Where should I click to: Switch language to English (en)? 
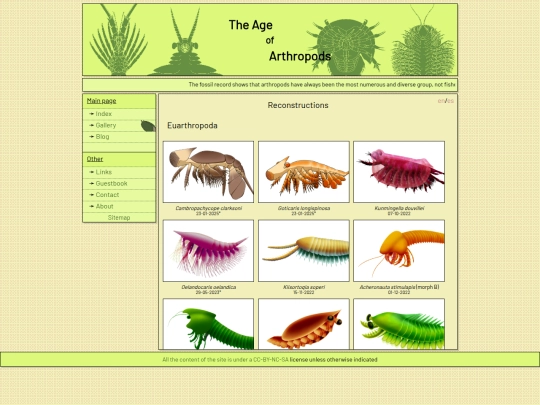tap(441, 101)
